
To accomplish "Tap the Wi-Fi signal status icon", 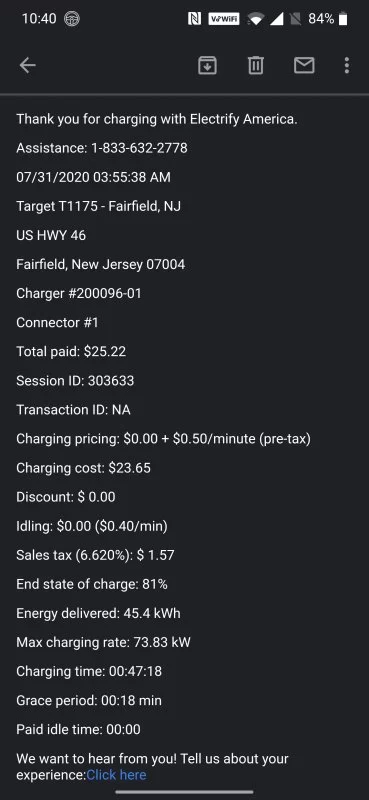I will point(254,19).
